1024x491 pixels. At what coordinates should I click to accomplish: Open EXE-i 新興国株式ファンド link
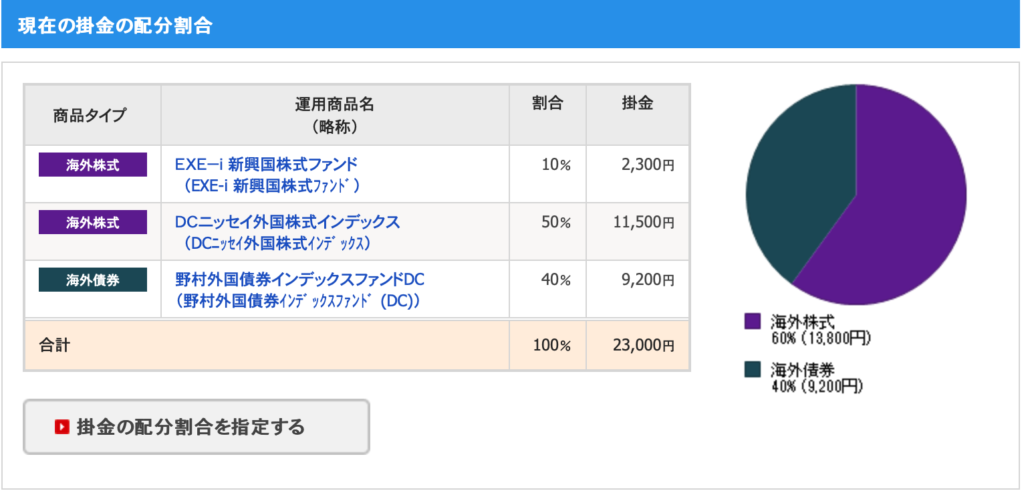(267, 163)
